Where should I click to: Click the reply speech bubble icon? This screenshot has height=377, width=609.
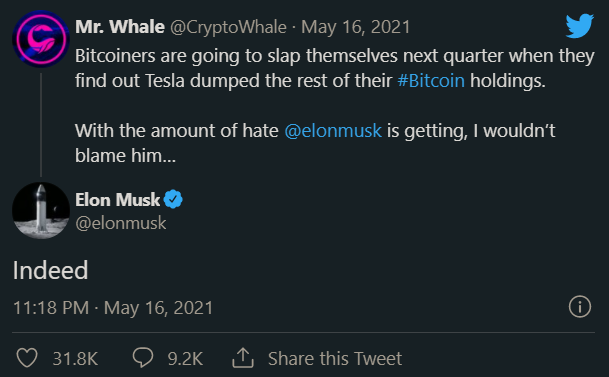pos(143,358)
